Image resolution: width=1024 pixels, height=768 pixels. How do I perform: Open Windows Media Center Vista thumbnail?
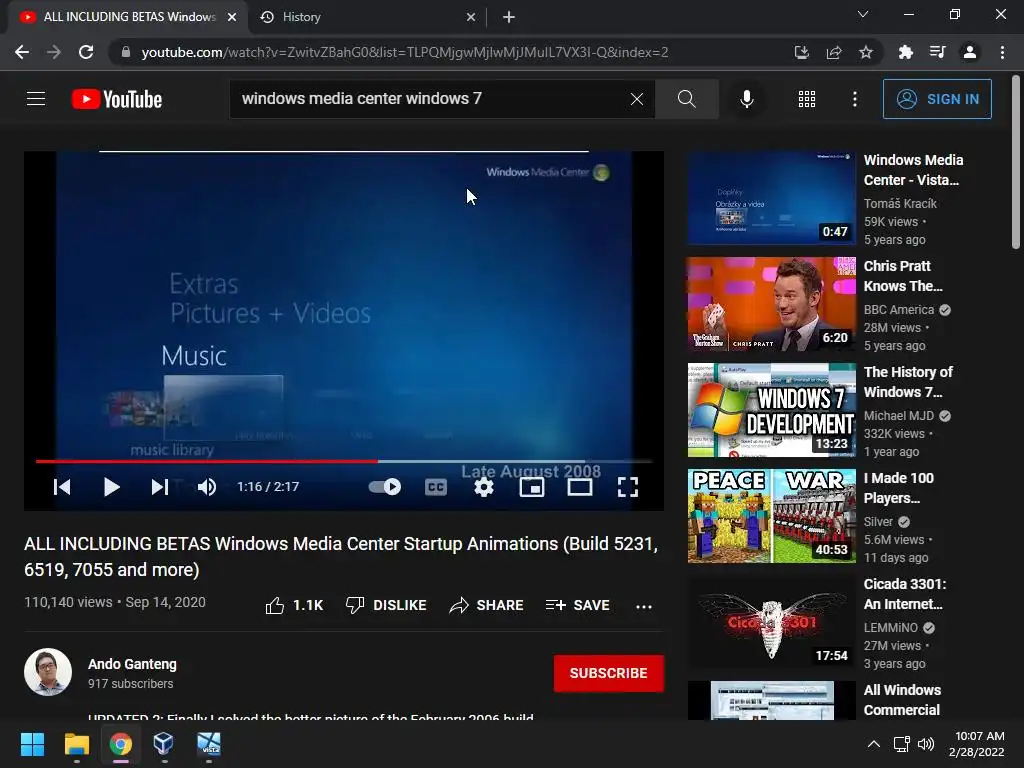(771, 198)
